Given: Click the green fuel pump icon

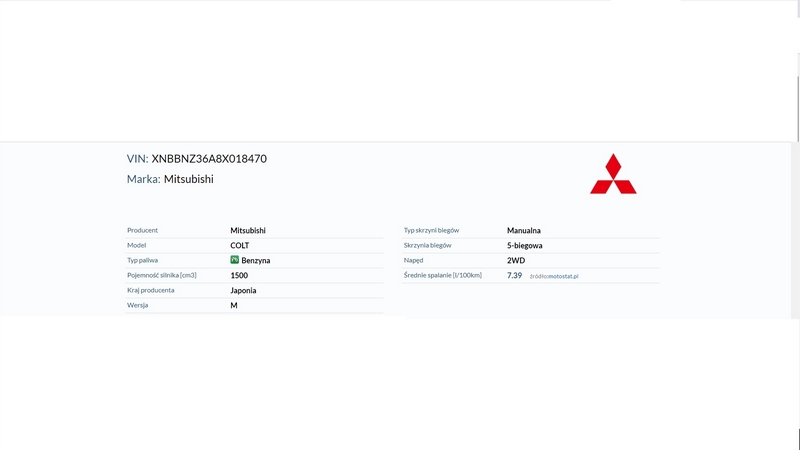Looking at the screenshot, I should click(235, 260).
